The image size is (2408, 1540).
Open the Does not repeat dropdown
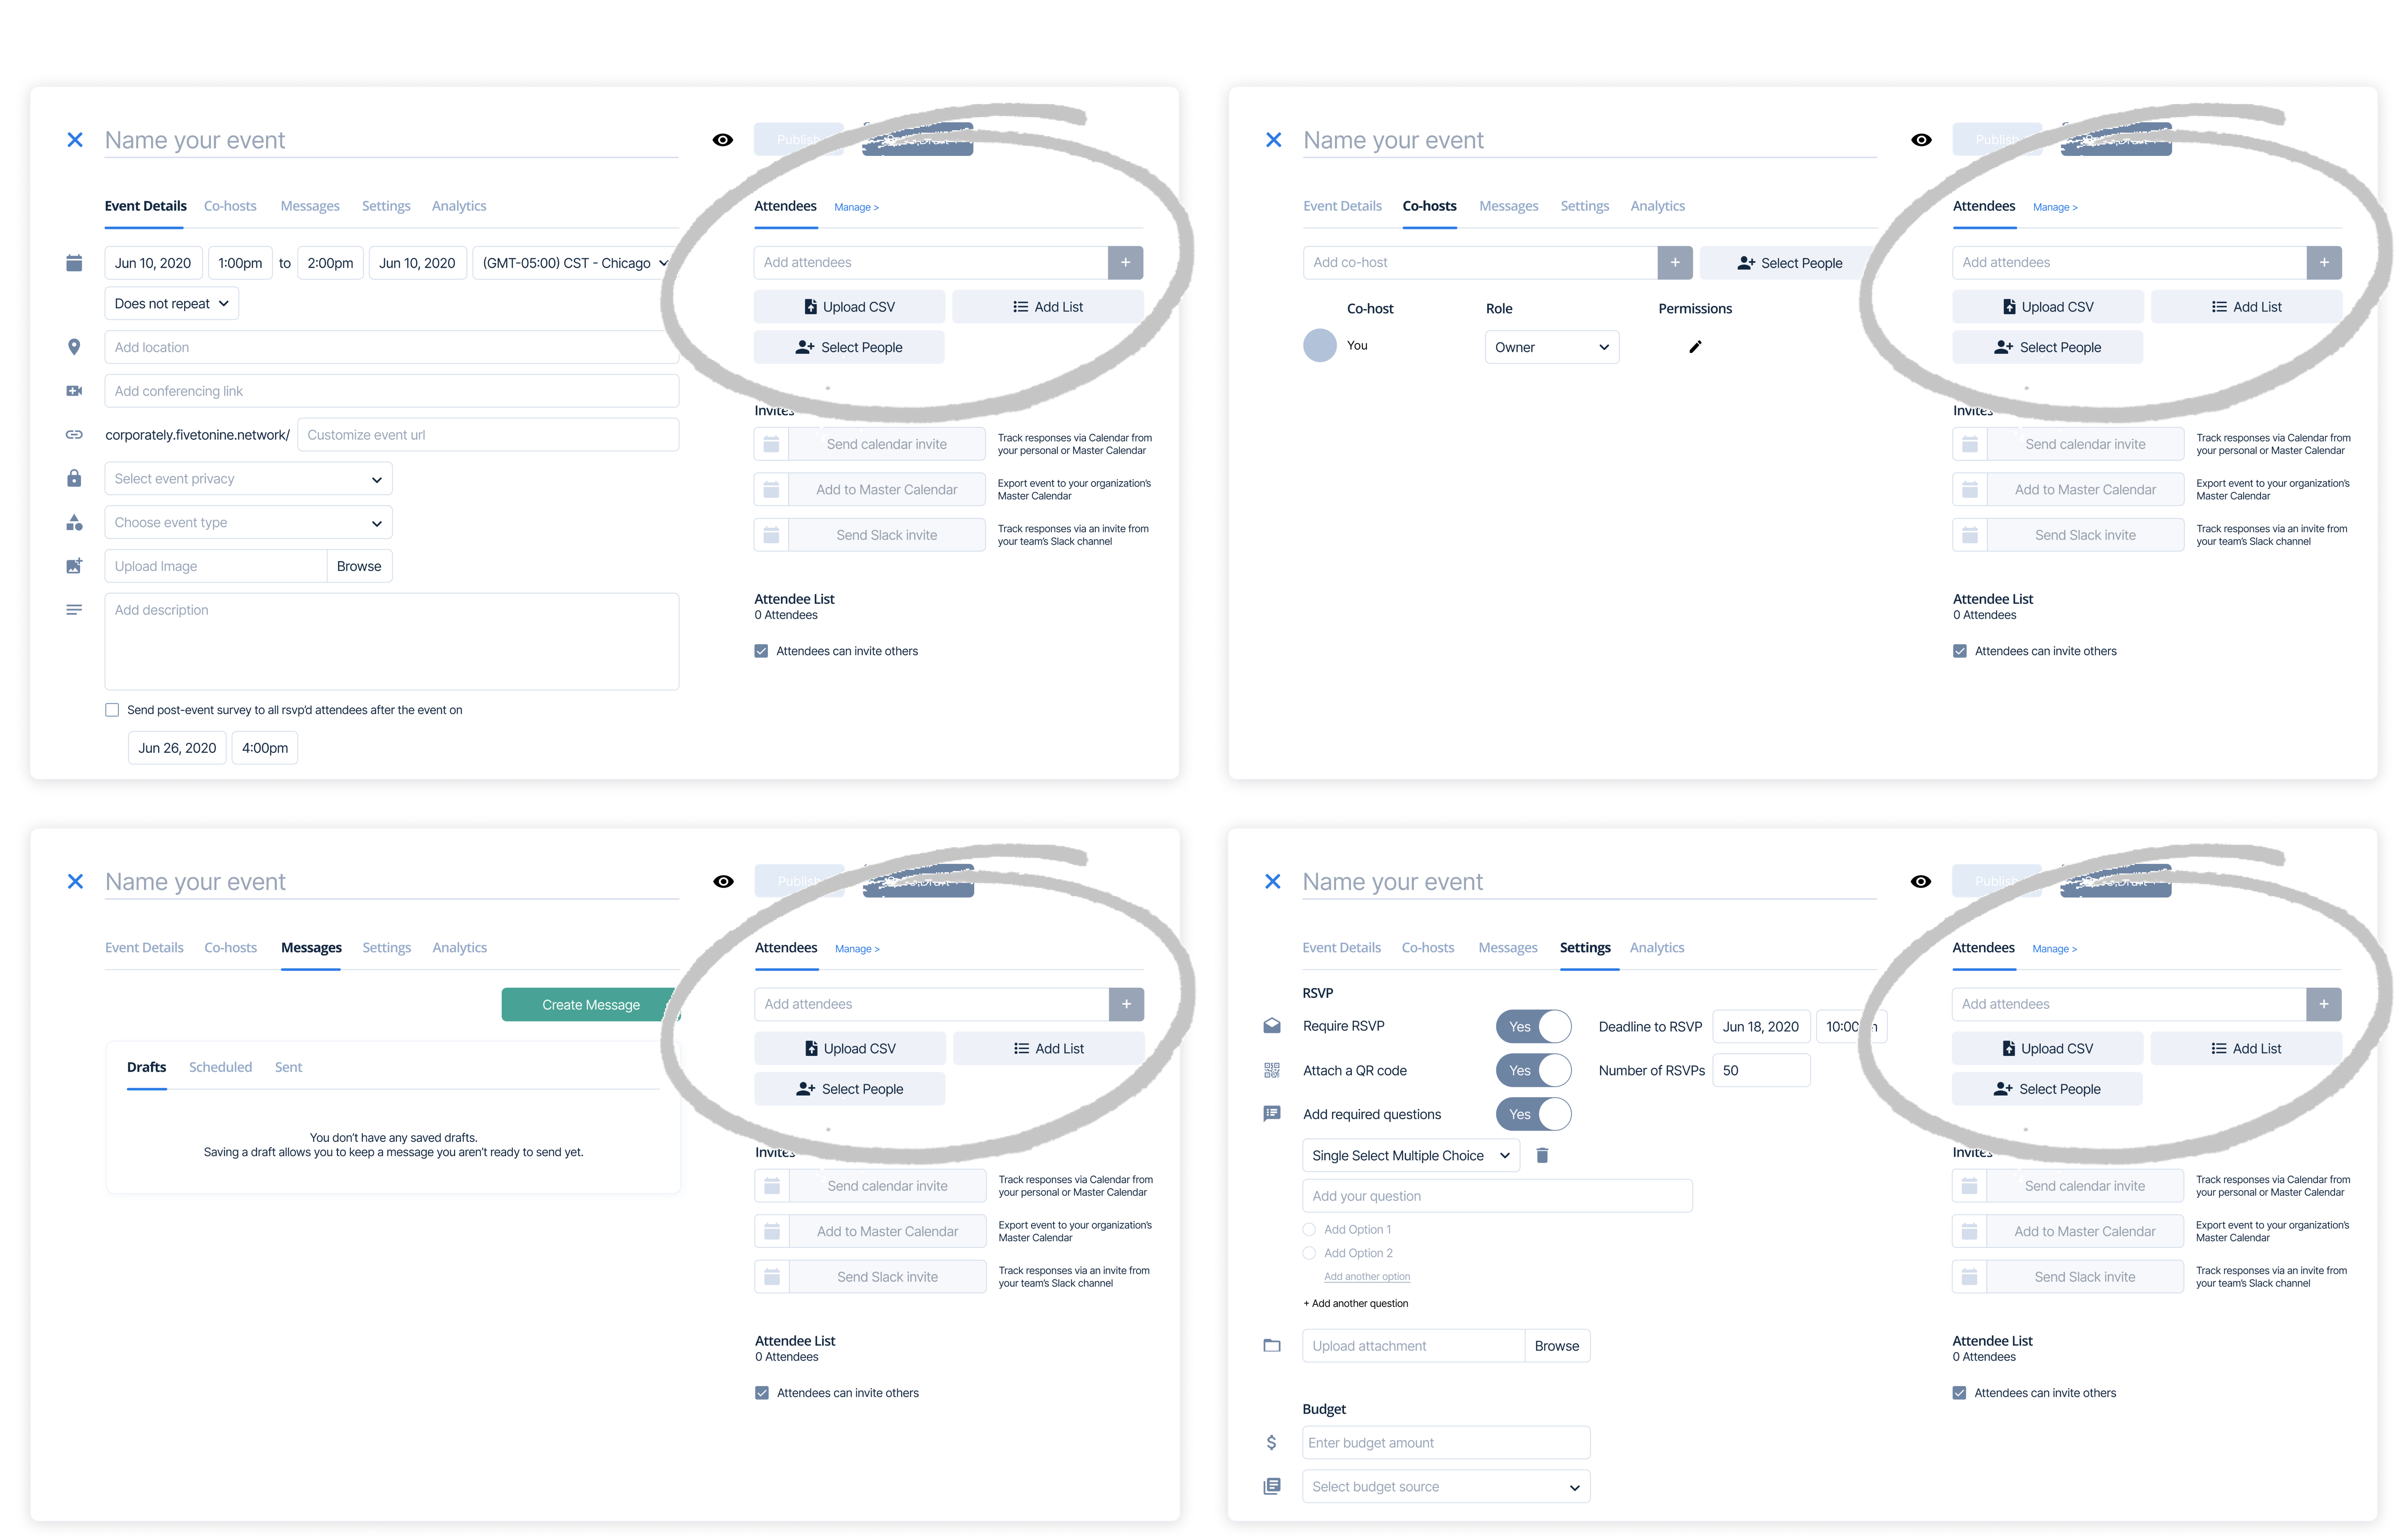point(172,304)
